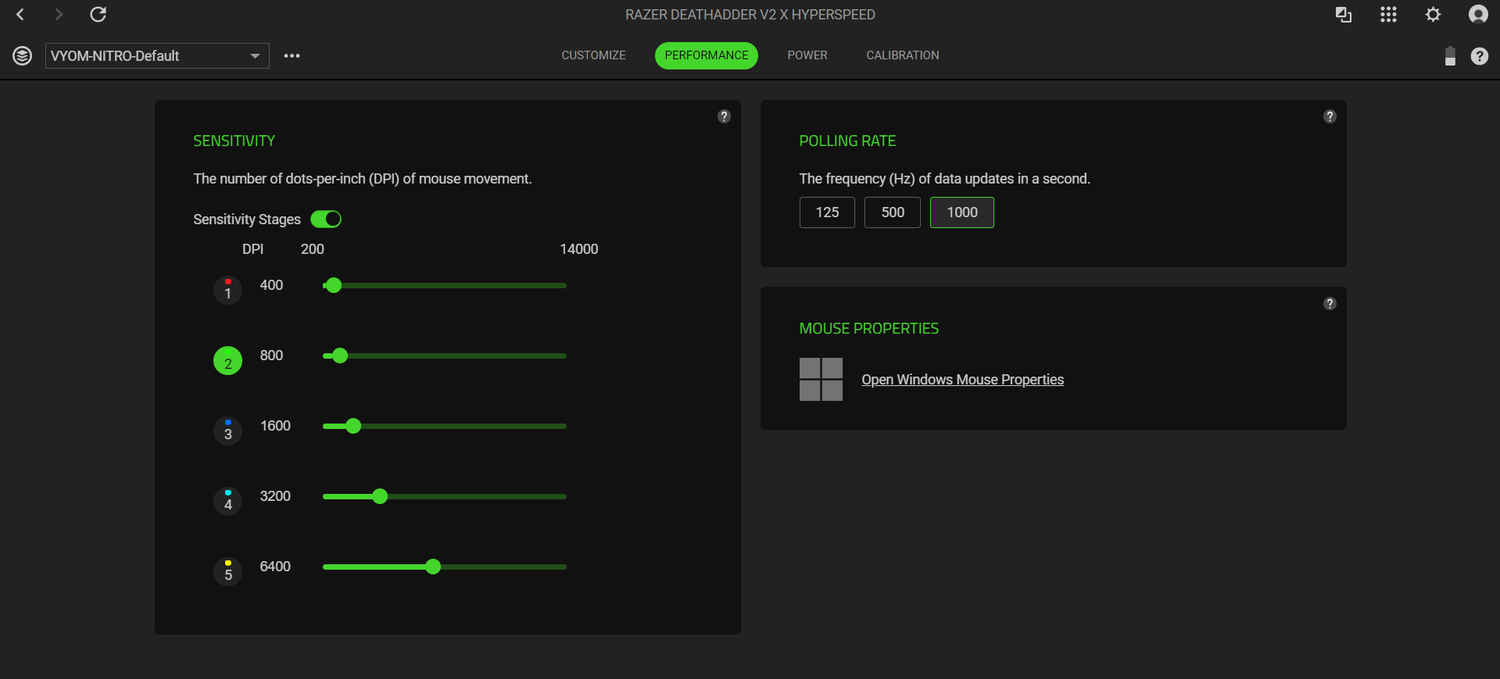Click the back navigation arrow
The height and width of the screenshot is (679, 1500).
20,14
